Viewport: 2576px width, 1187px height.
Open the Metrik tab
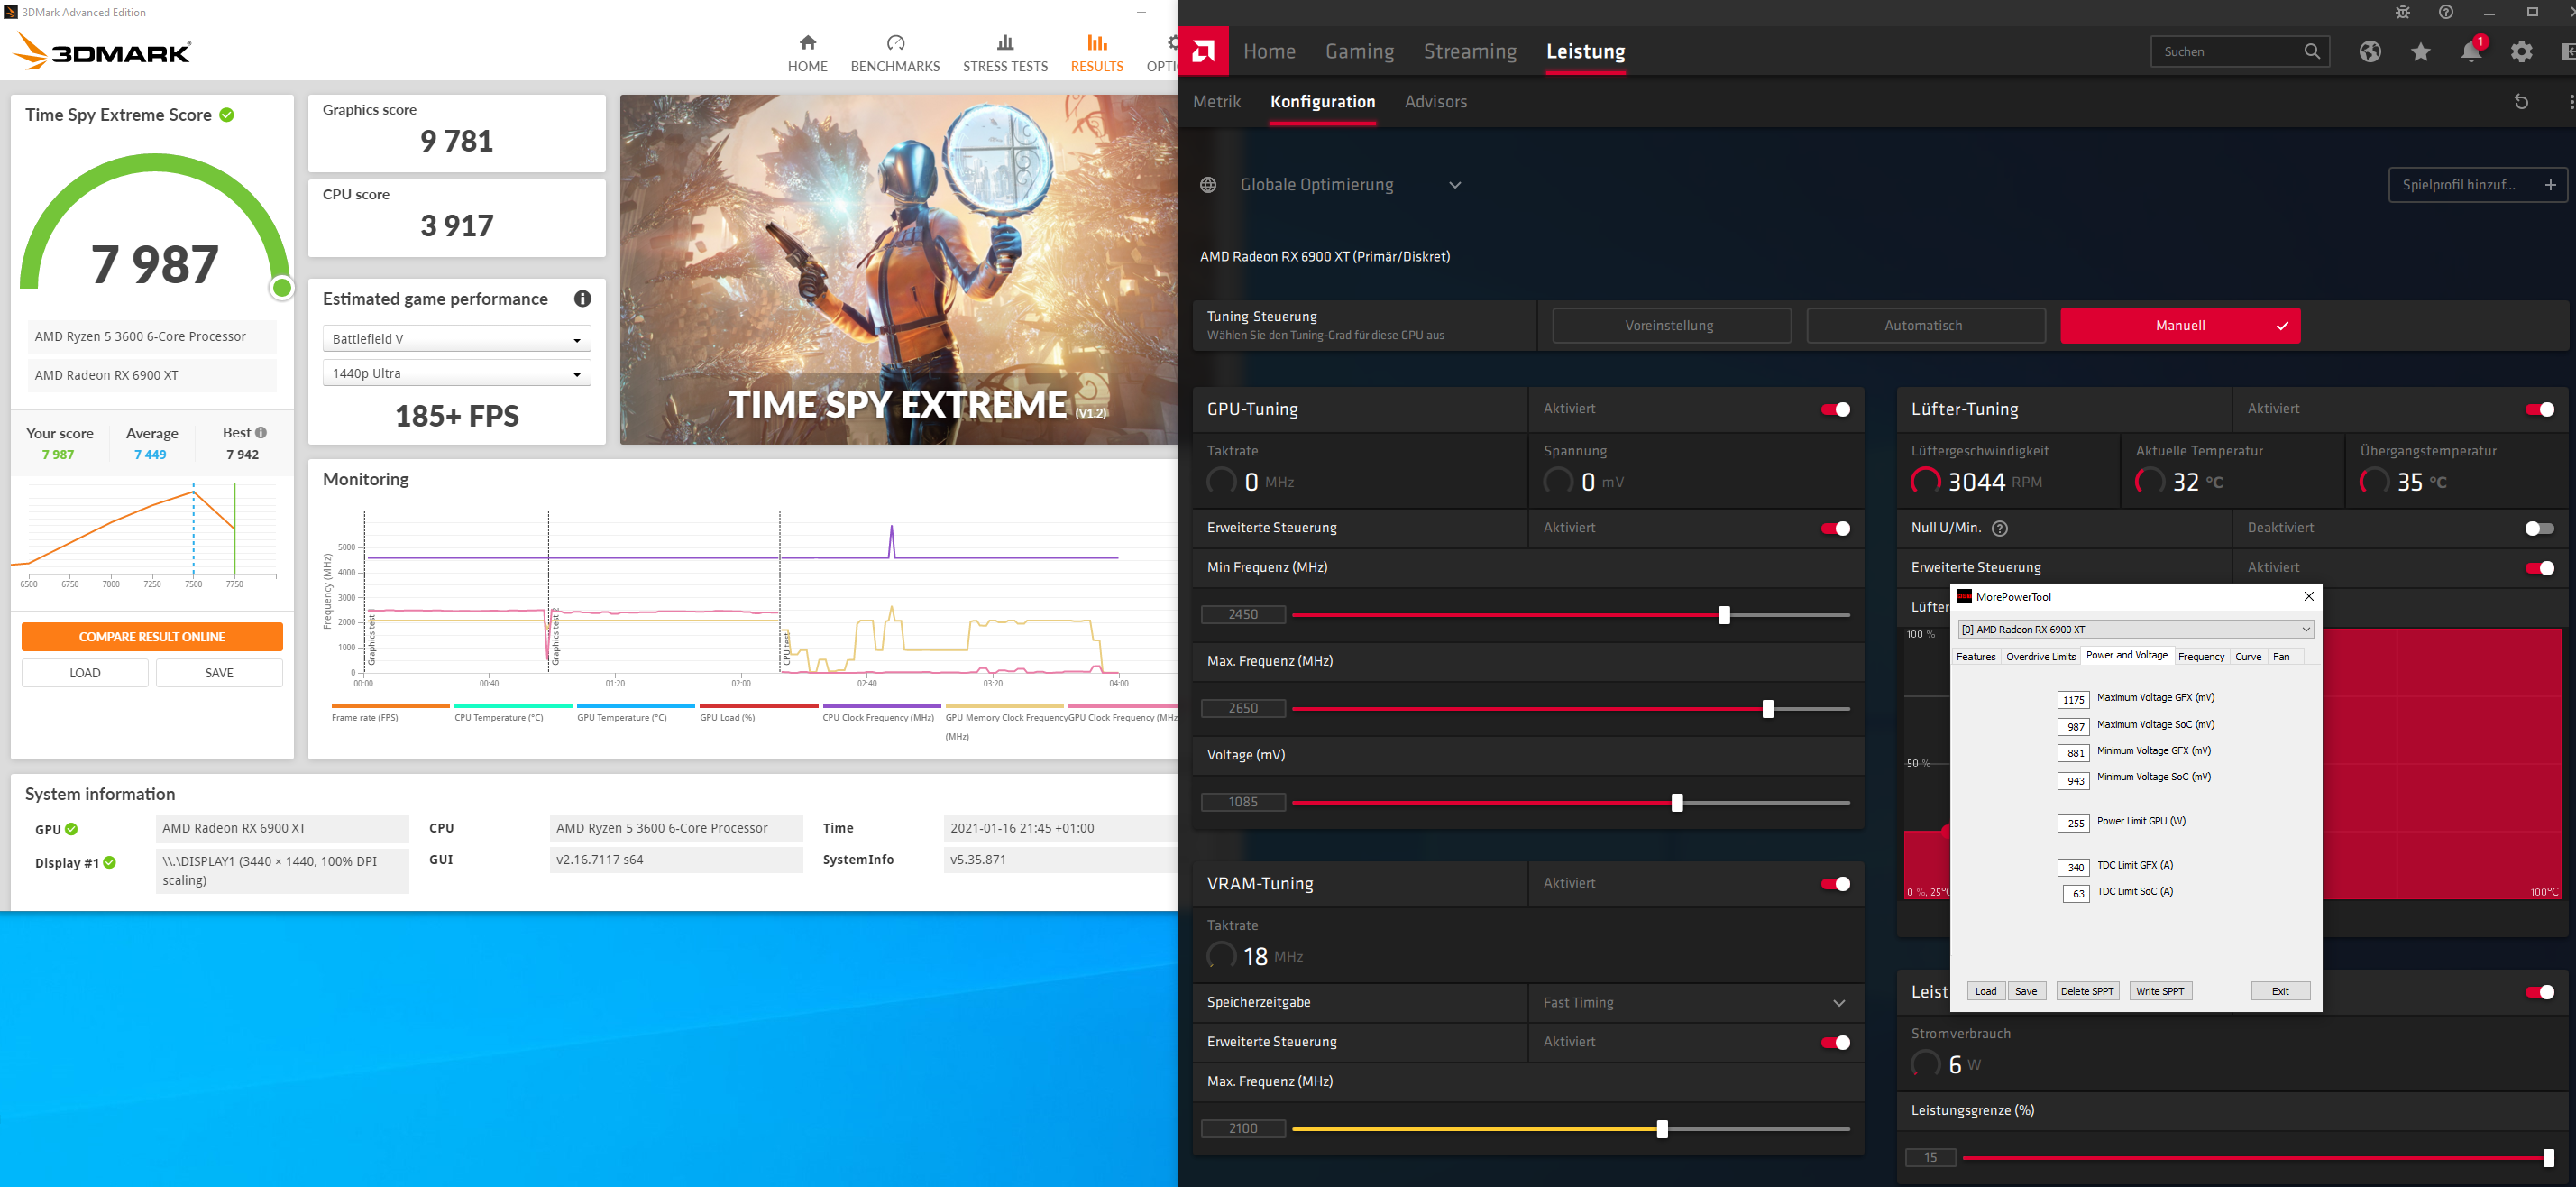point(1216,102)
